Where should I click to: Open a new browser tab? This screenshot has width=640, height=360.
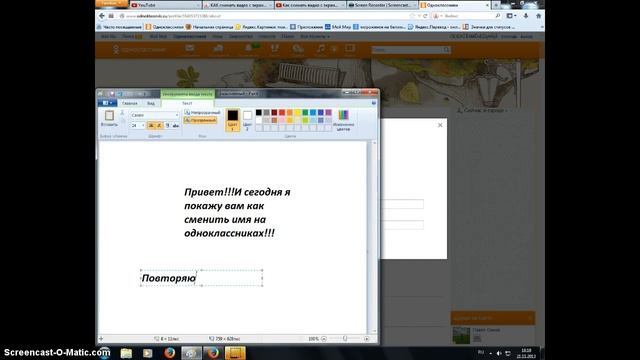(496, 5)
